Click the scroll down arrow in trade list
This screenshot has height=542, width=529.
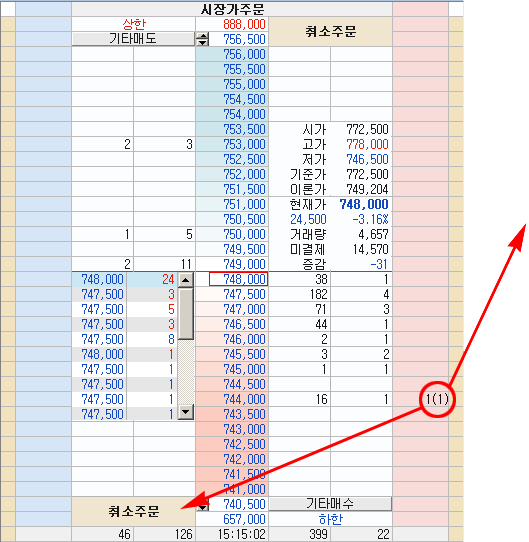pyautogui.click(x=186, y=412)
